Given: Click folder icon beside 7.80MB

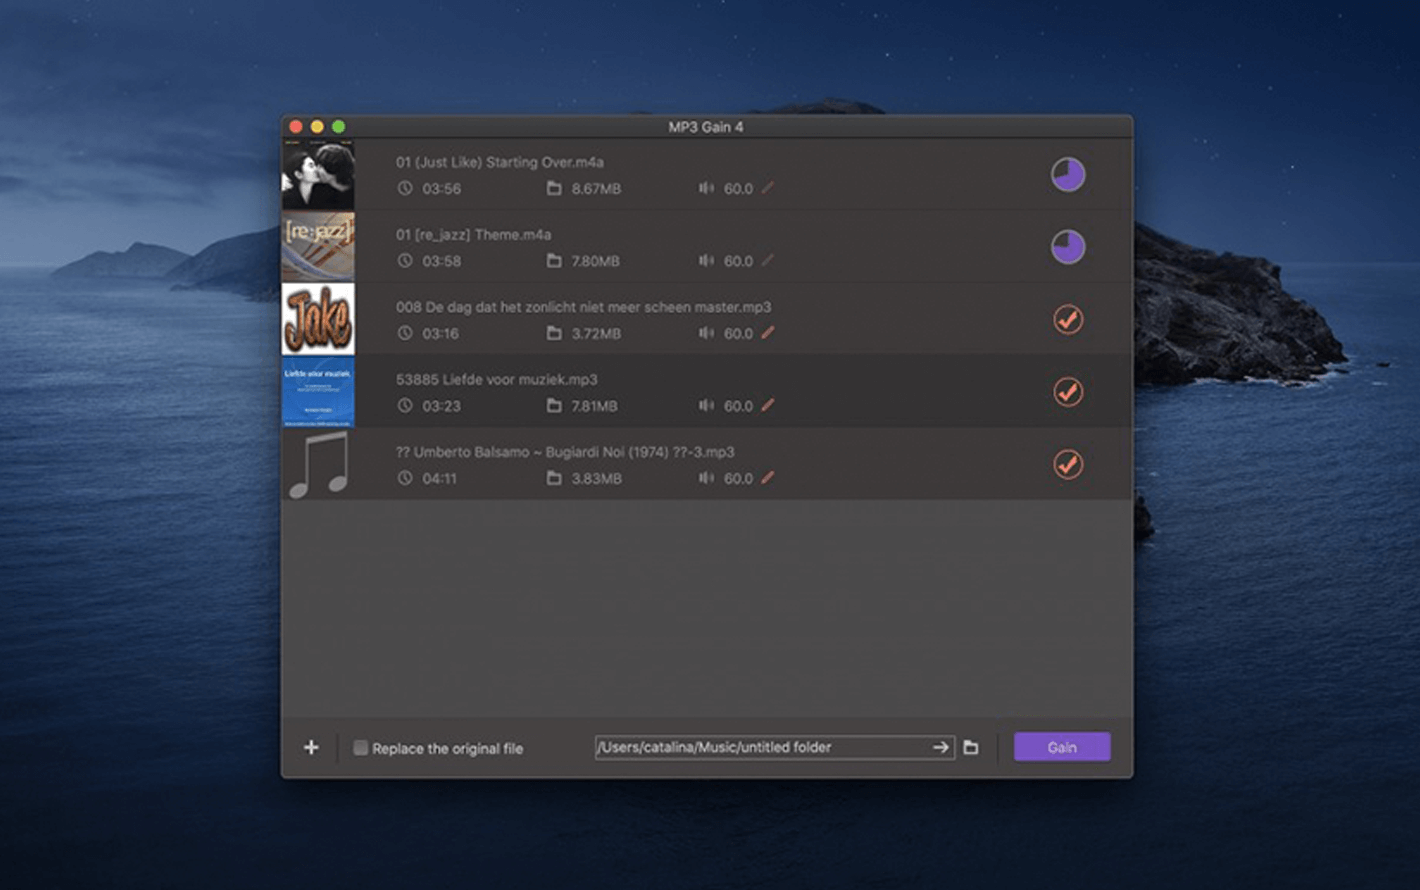Looking at the screenshot, I should (554, 261).
